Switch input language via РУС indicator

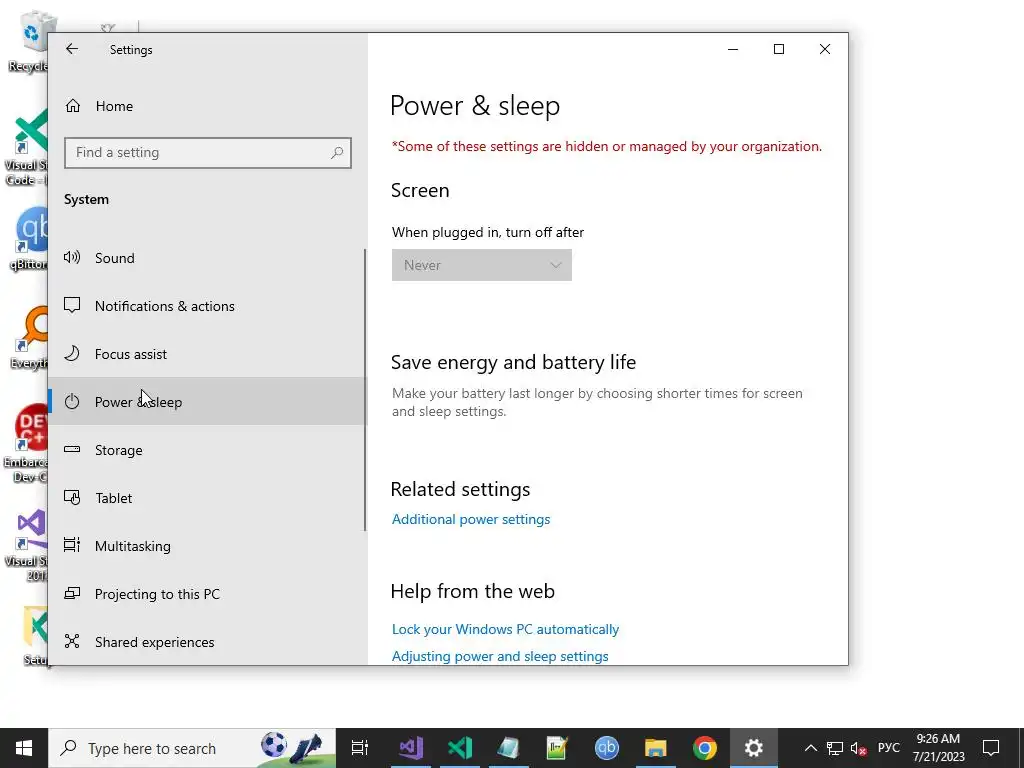[x=889, y=748]
